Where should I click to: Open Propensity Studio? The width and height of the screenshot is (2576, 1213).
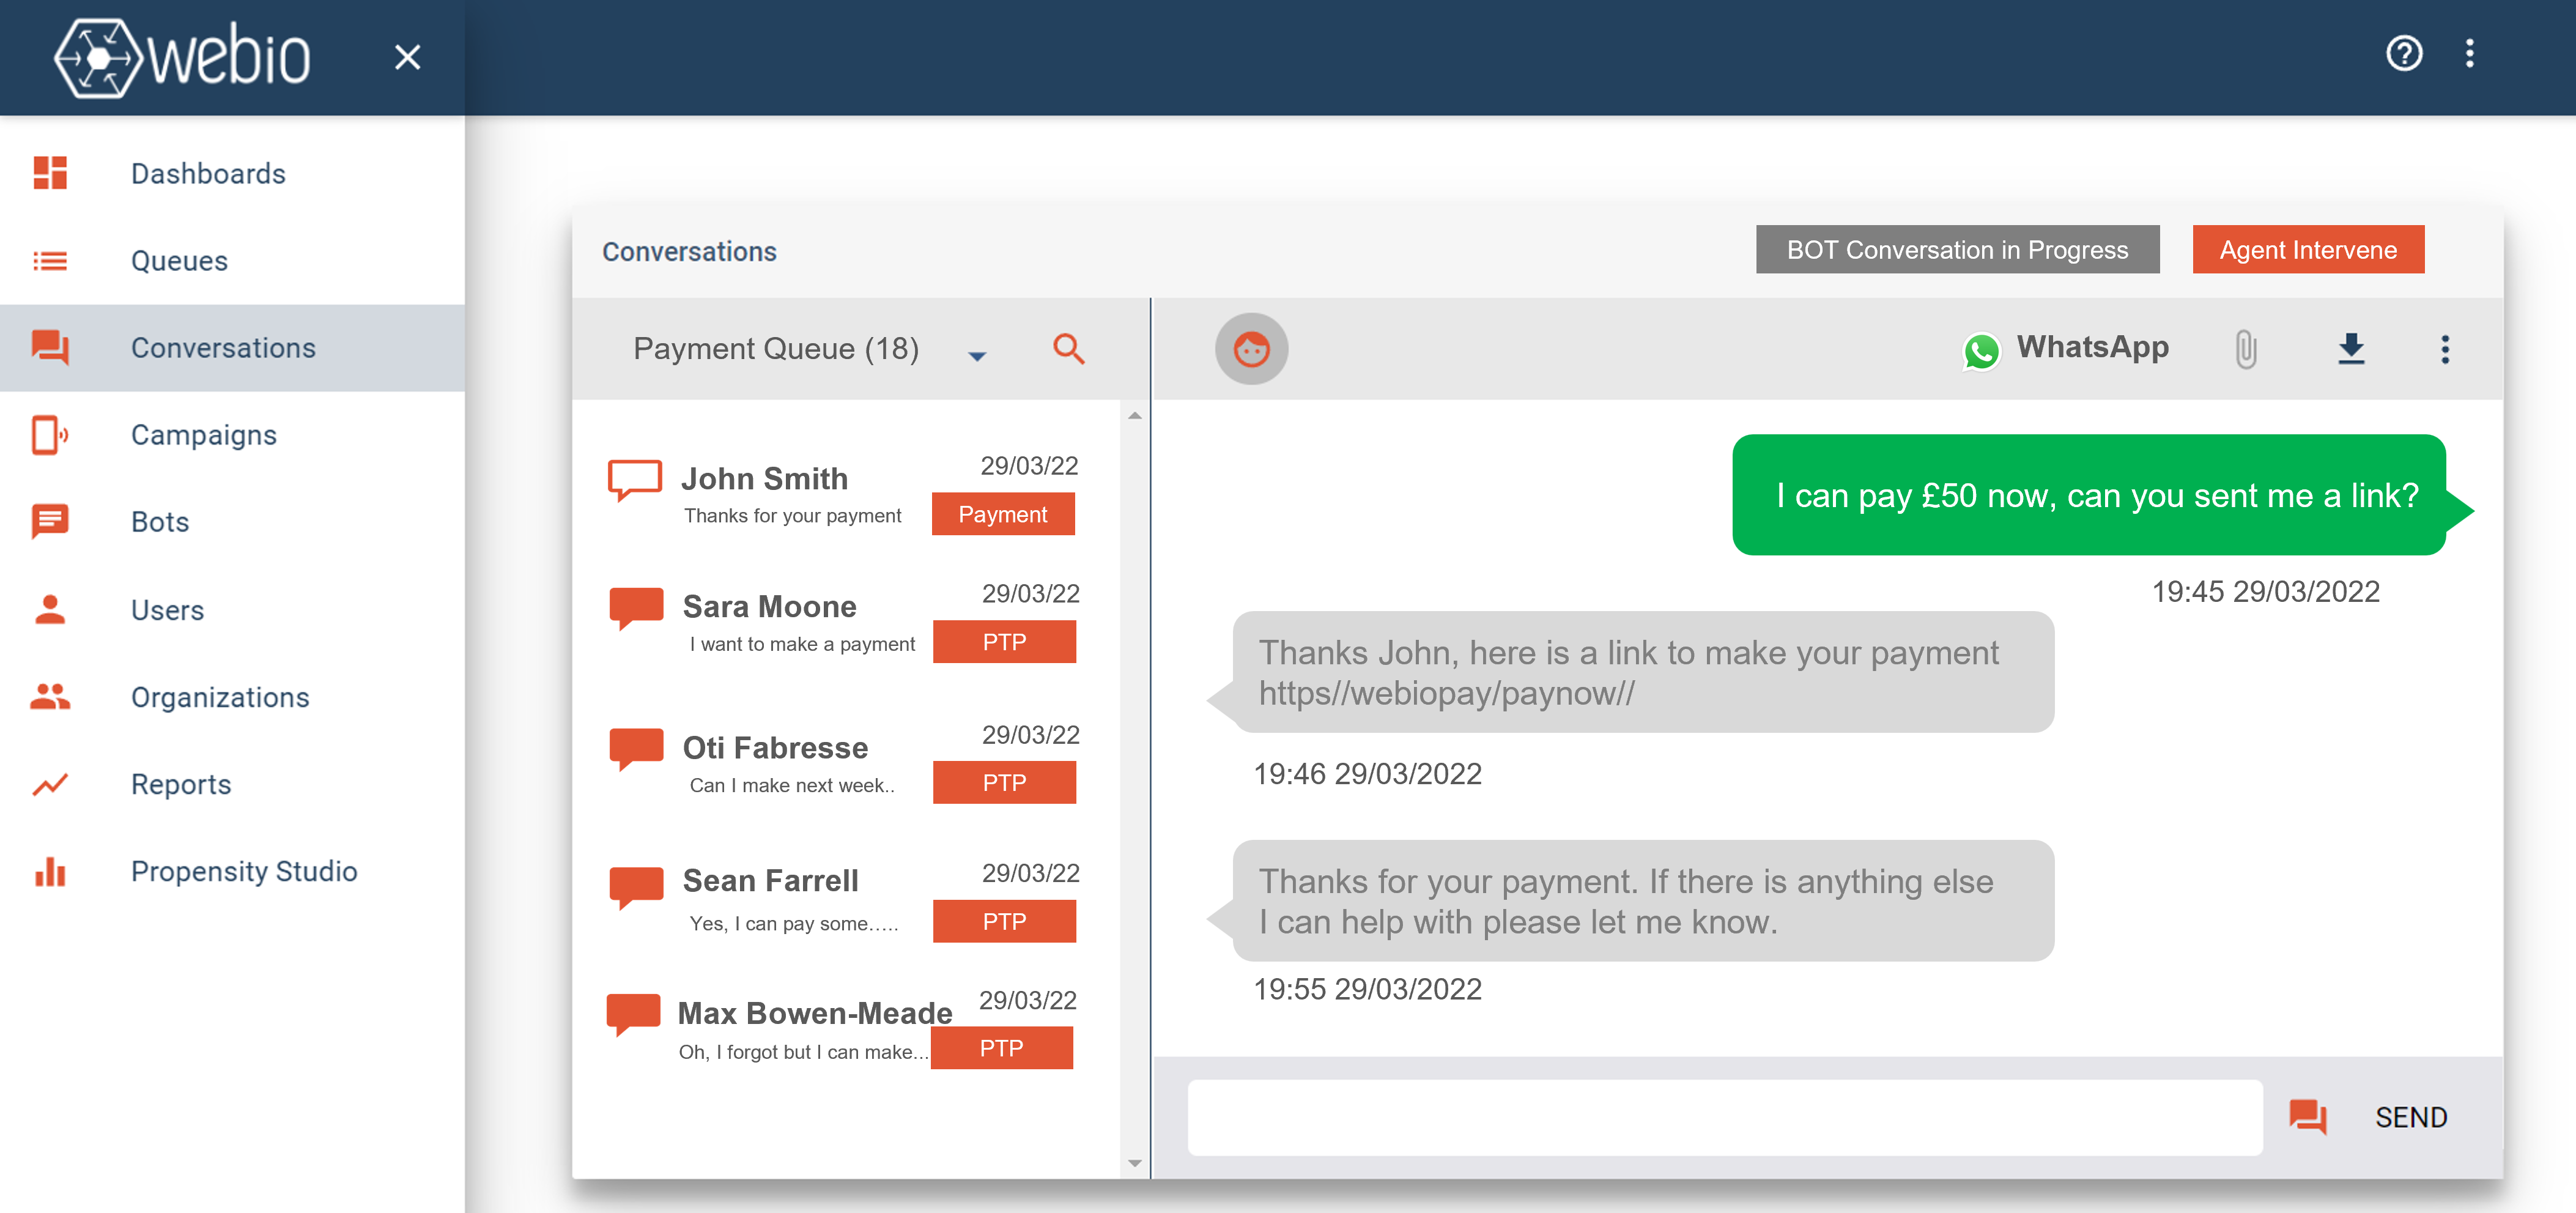click(244, 871)
